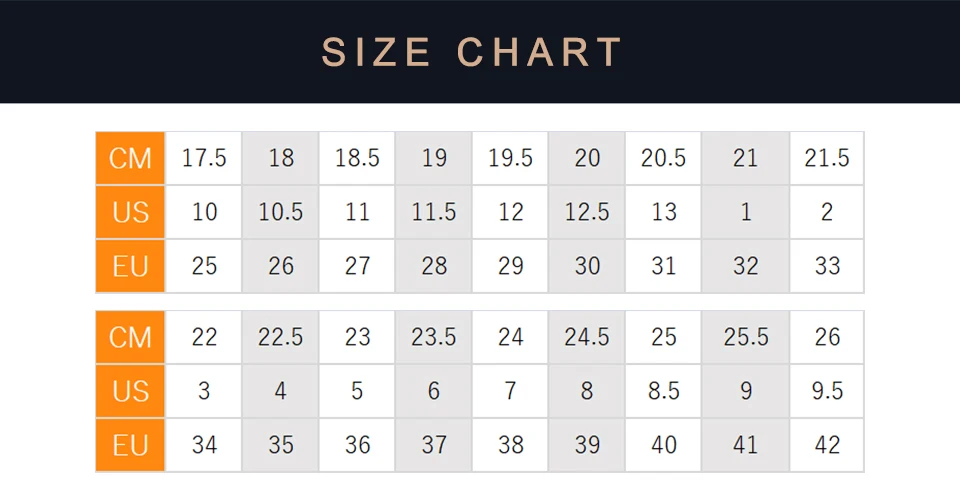Screen dimensions: 960x500
Task: Click the US 1 size cell
Action: (745, 212)
